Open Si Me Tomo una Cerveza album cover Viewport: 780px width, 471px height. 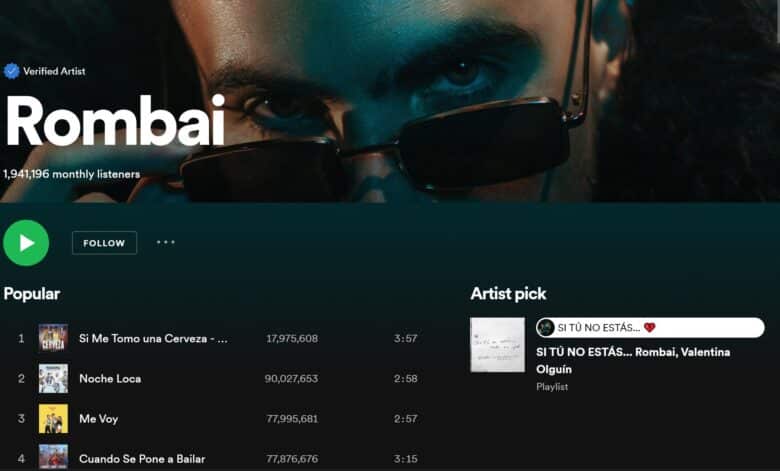click(x=53, y=338)
